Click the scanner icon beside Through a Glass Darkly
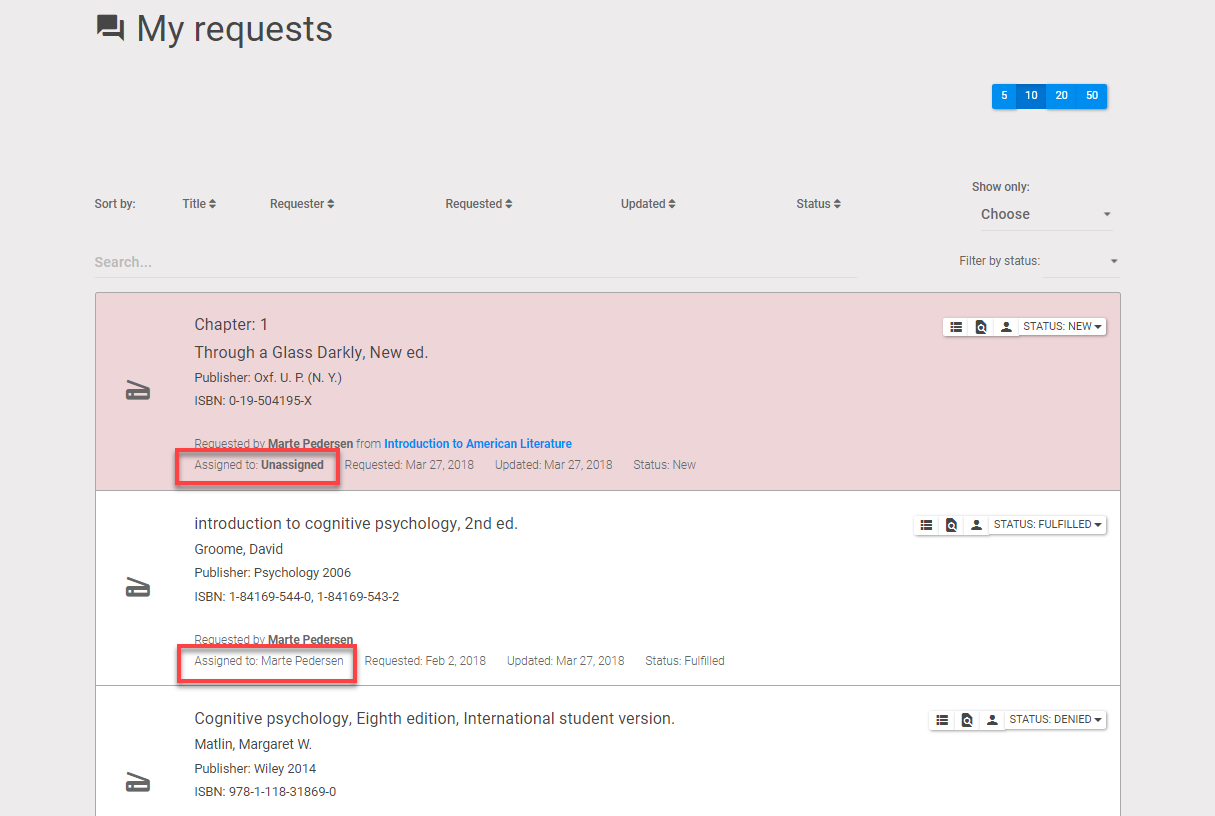 click(138, 391)
